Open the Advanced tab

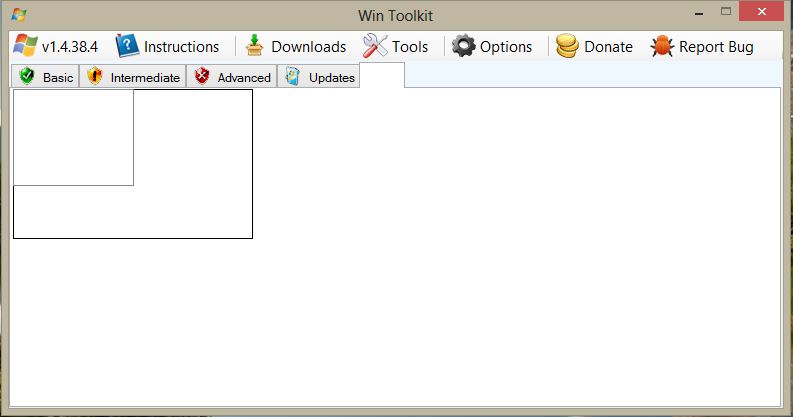tap(232, 76)
